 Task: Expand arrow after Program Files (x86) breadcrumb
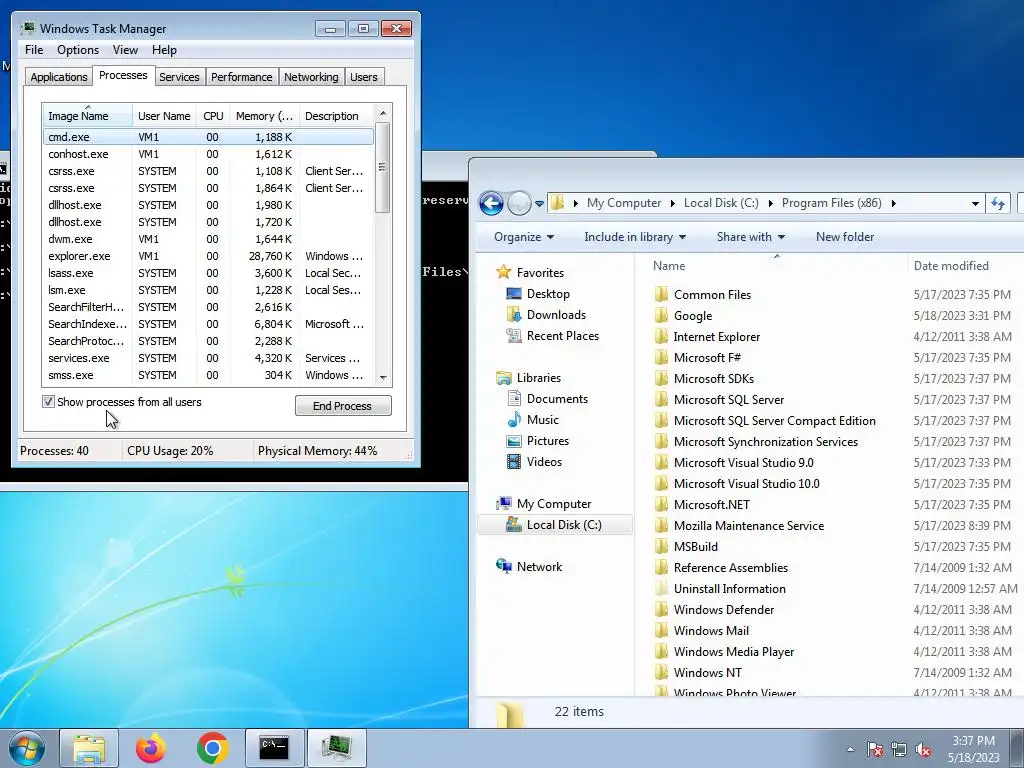[893, 203]
